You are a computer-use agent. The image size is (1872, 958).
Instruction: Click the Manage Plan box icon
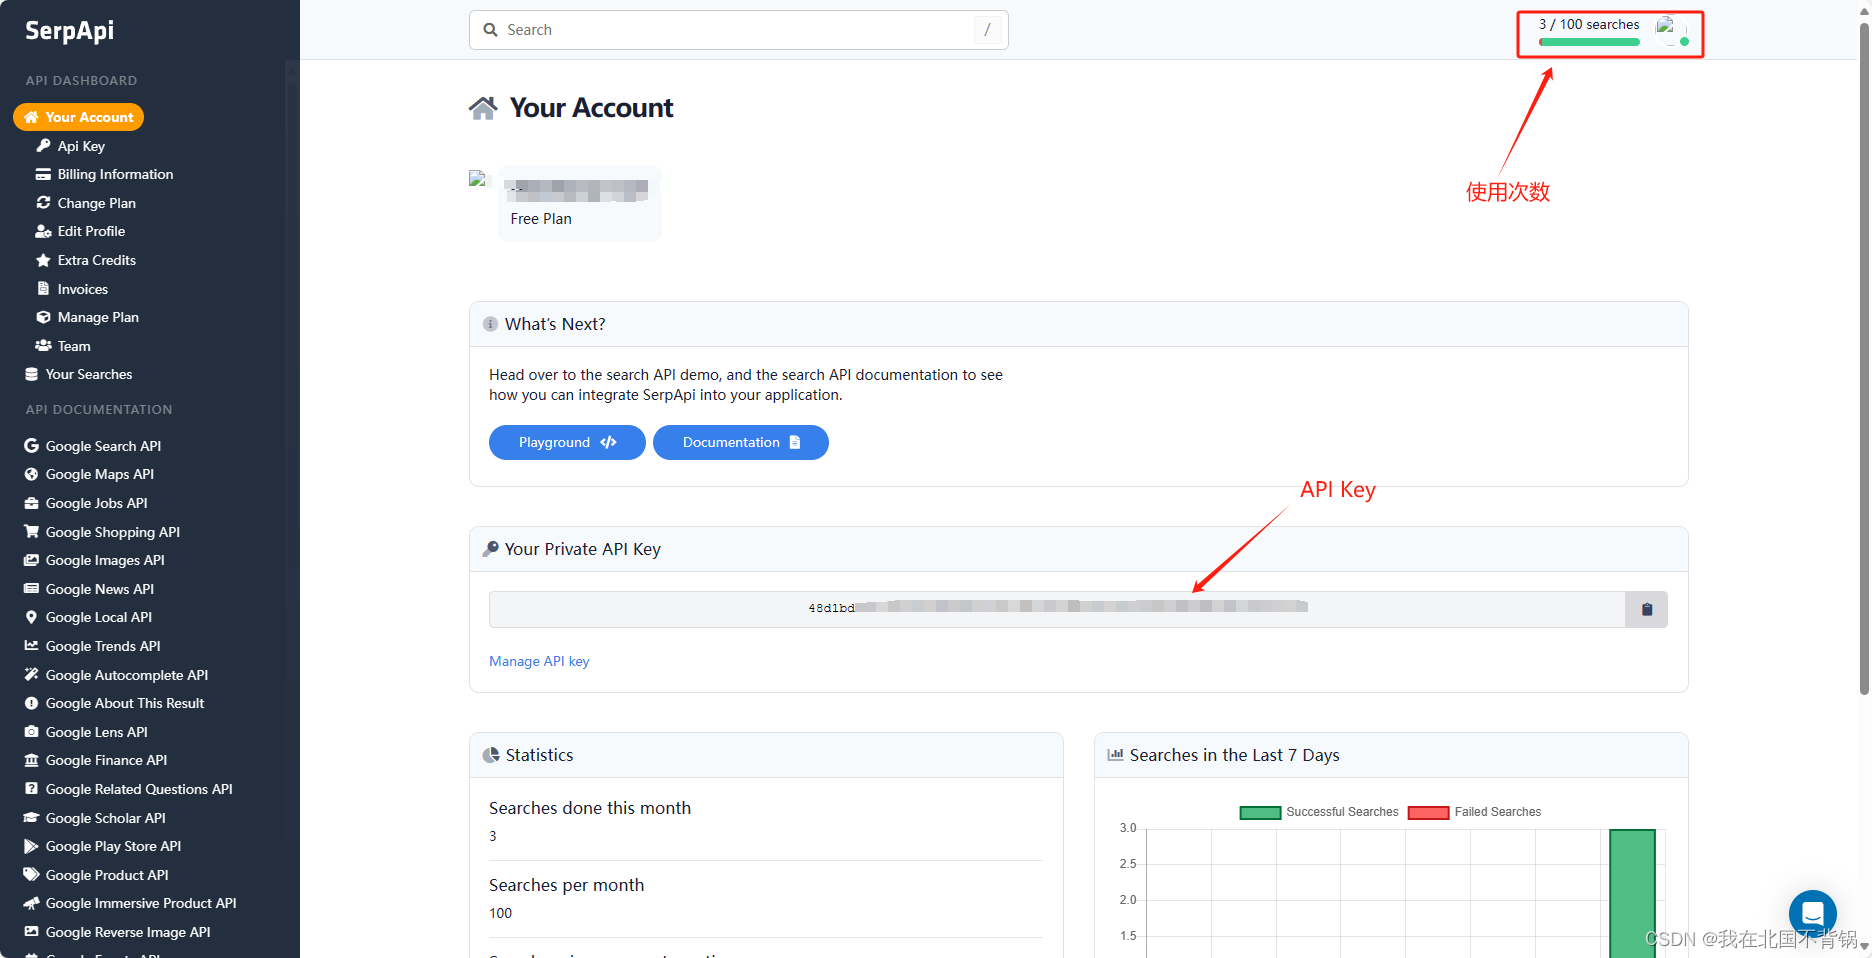click(43, 317)
